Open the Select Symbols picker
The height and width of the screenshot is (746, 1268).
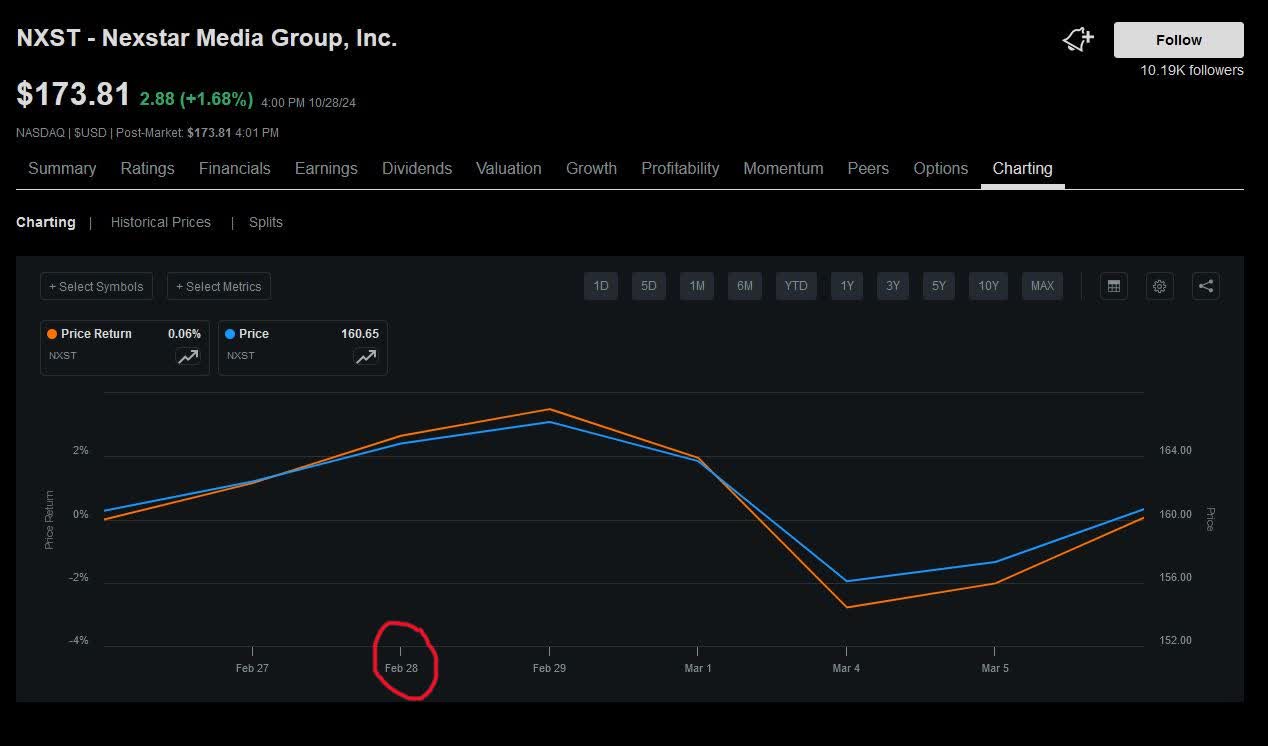click(96, 286)
